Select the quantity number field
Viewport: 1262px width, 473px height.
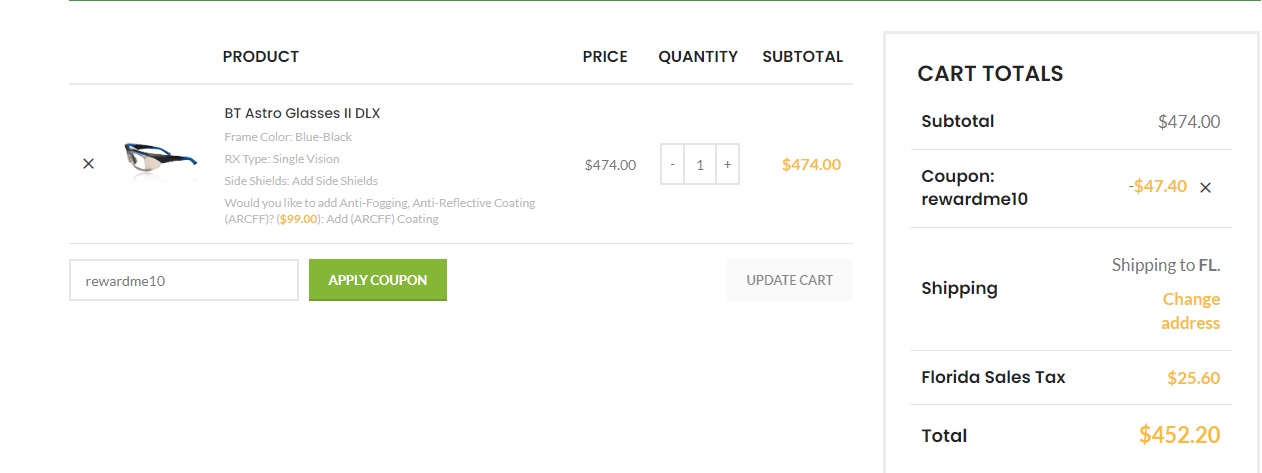pyautogui.click(x=700, y=164)
